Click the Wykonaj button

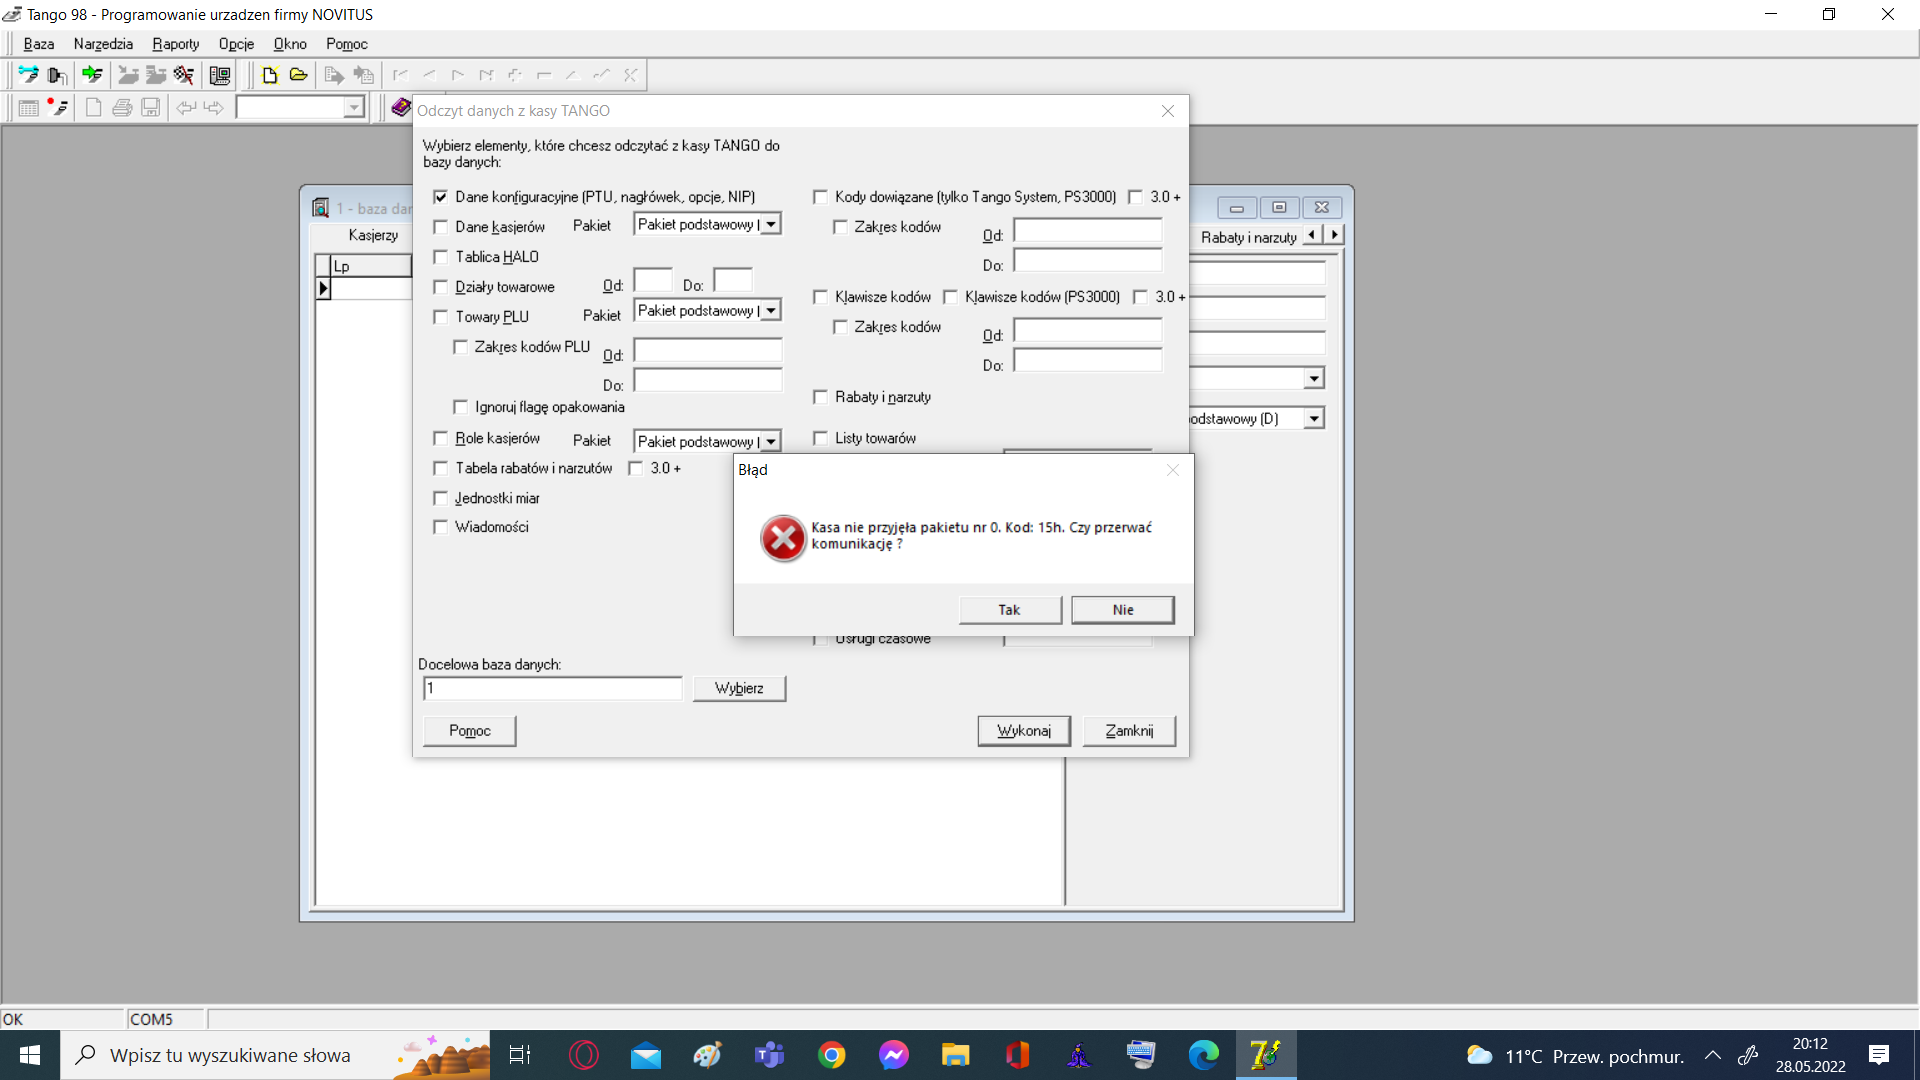pyautogui.click(x=1023, y=731)
